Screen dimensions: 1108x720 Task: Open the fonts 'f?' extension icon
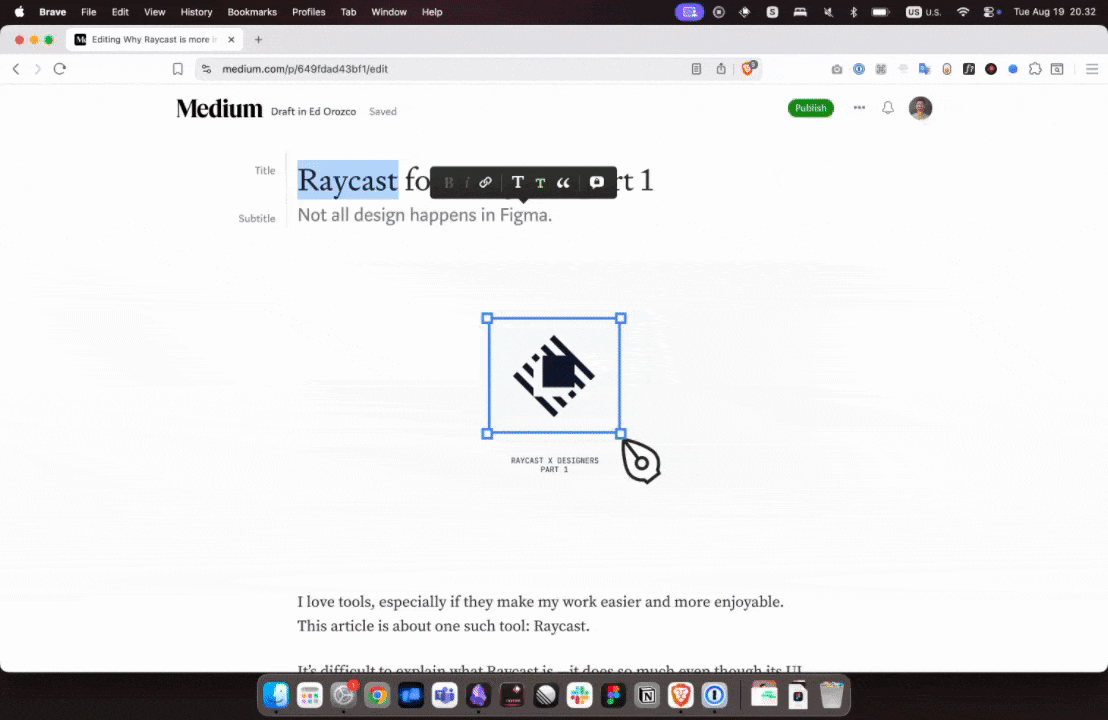(969, 69)
